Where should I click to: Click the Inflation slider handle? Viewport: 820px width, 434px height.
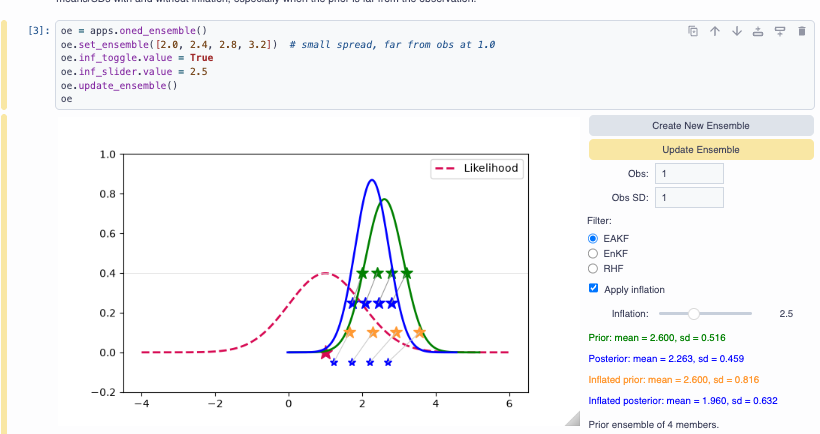(x=693, y=314)
